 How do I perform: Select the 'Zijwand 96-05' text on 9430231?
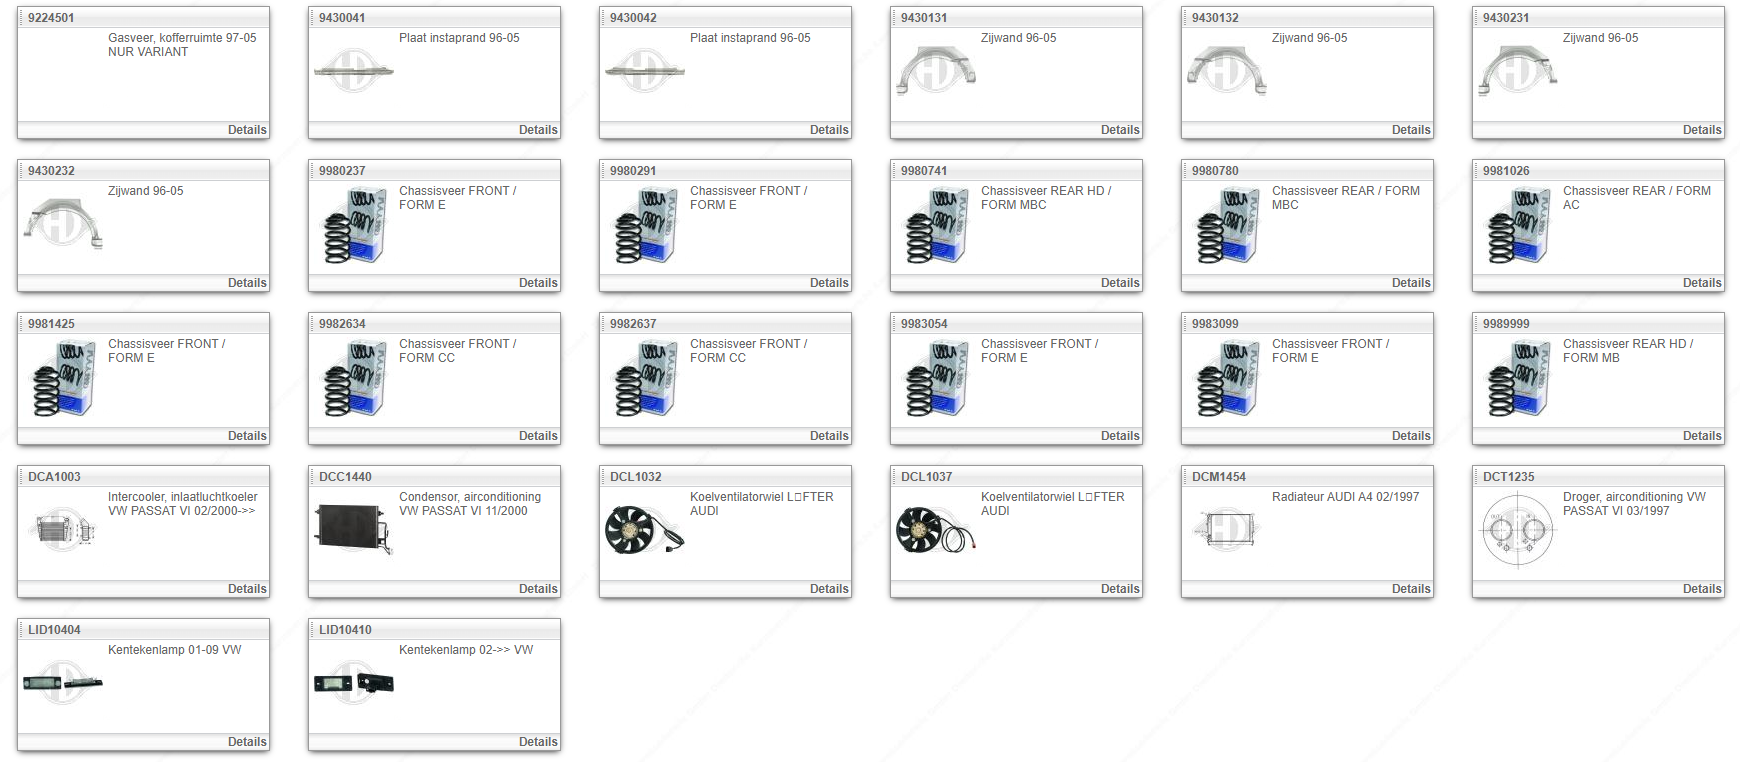click(1600, 38)
